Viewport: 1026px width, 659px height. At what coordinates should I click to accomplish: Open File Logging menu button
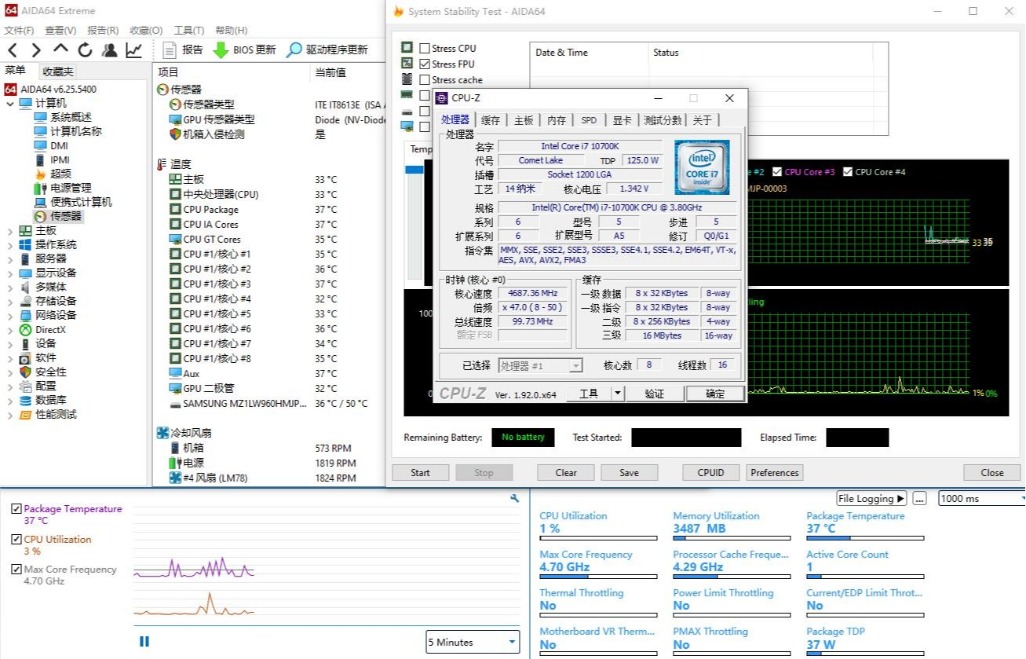[871, 499]
